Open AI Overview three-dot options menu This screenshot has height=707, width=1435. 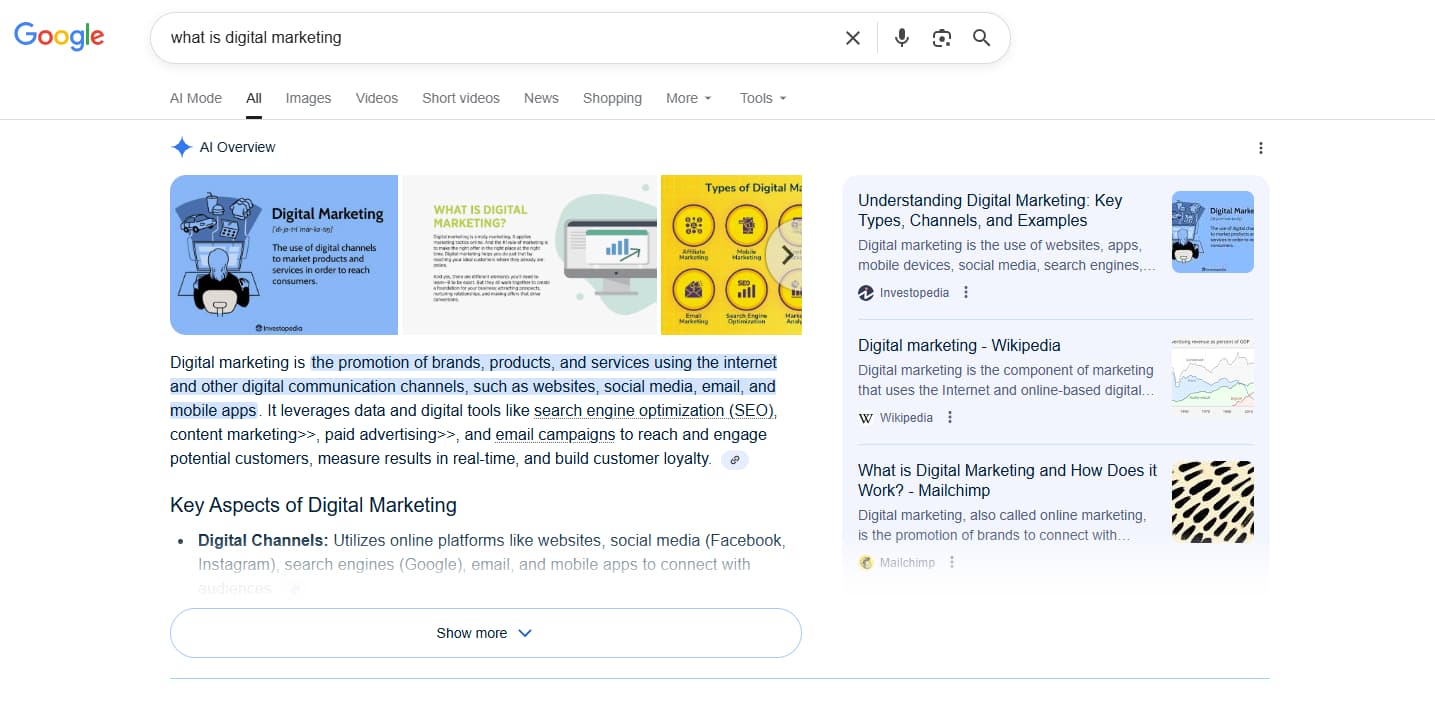[x=1260, y=148]
